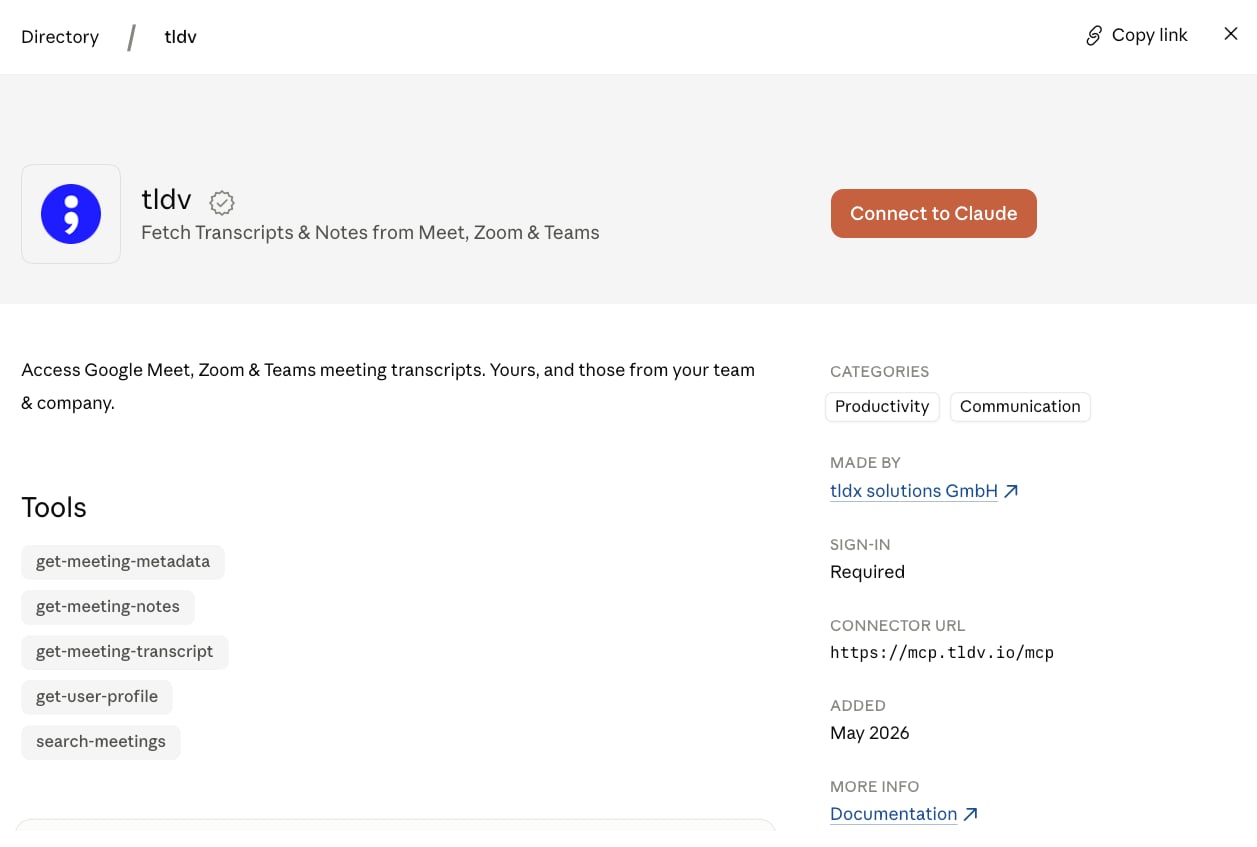This screenshot has height=847, width=1257.
Task: Click the SIGN-IN label
Action: tap(860, 545)
